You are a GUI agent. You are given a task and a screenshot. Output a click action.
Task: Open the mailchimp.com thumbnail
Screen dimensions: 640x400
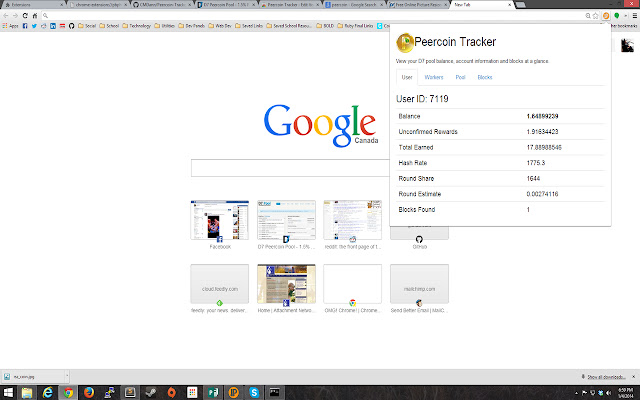(419, 284)
